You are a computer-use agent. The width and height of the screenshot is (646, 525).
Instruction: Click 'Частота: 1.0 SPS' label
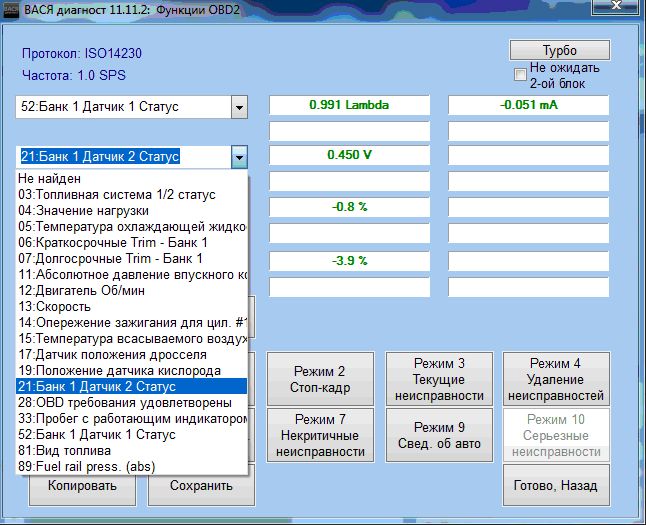pos(74,75)
